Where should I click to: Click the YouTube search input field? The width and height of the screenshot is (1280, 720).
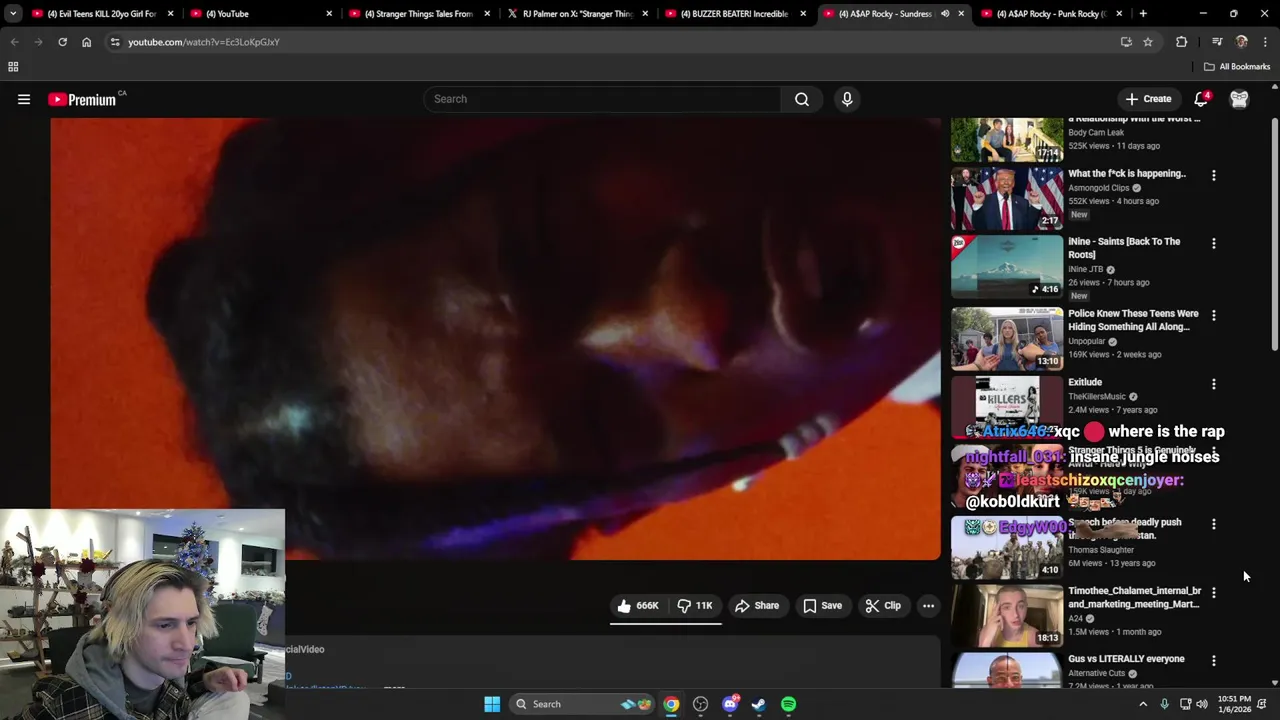[603, 99]
